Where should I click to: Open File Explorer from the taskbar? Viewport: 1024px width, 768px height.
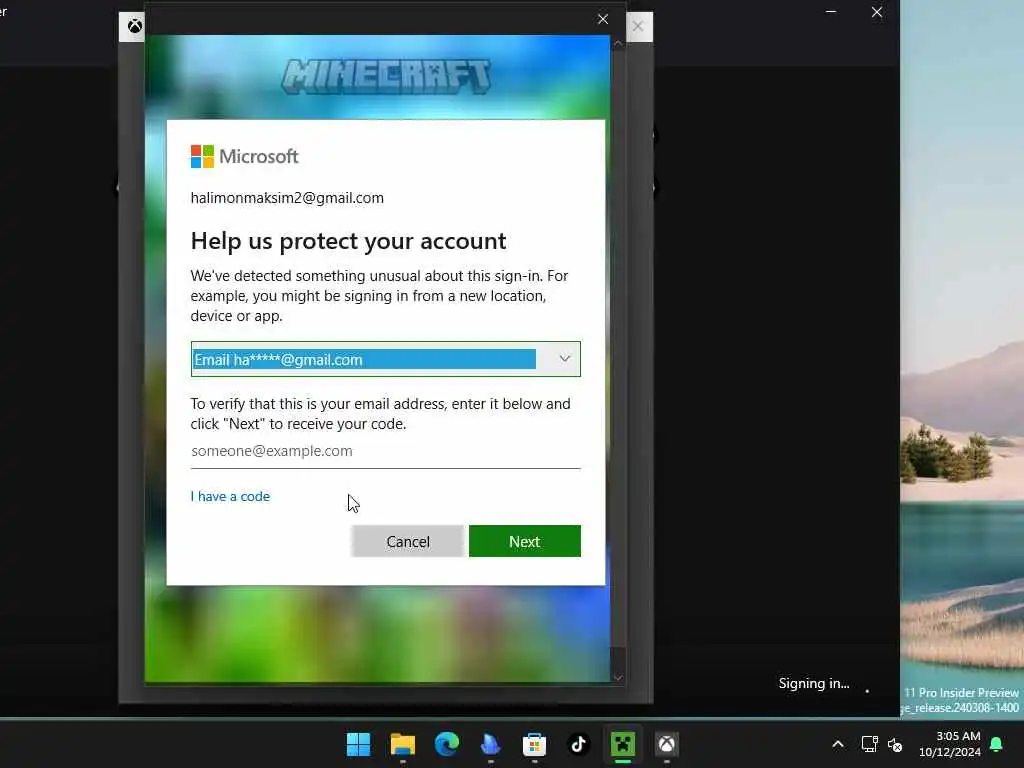point(402,744)
